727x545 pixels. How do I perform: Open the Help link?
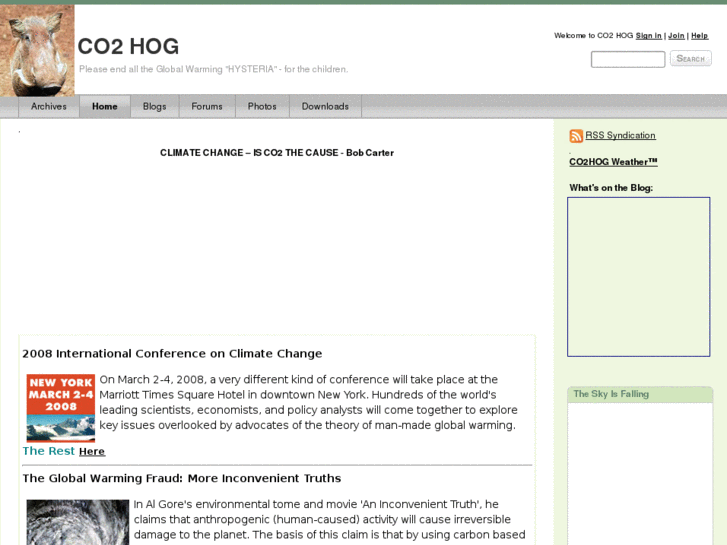click(700, 36)
